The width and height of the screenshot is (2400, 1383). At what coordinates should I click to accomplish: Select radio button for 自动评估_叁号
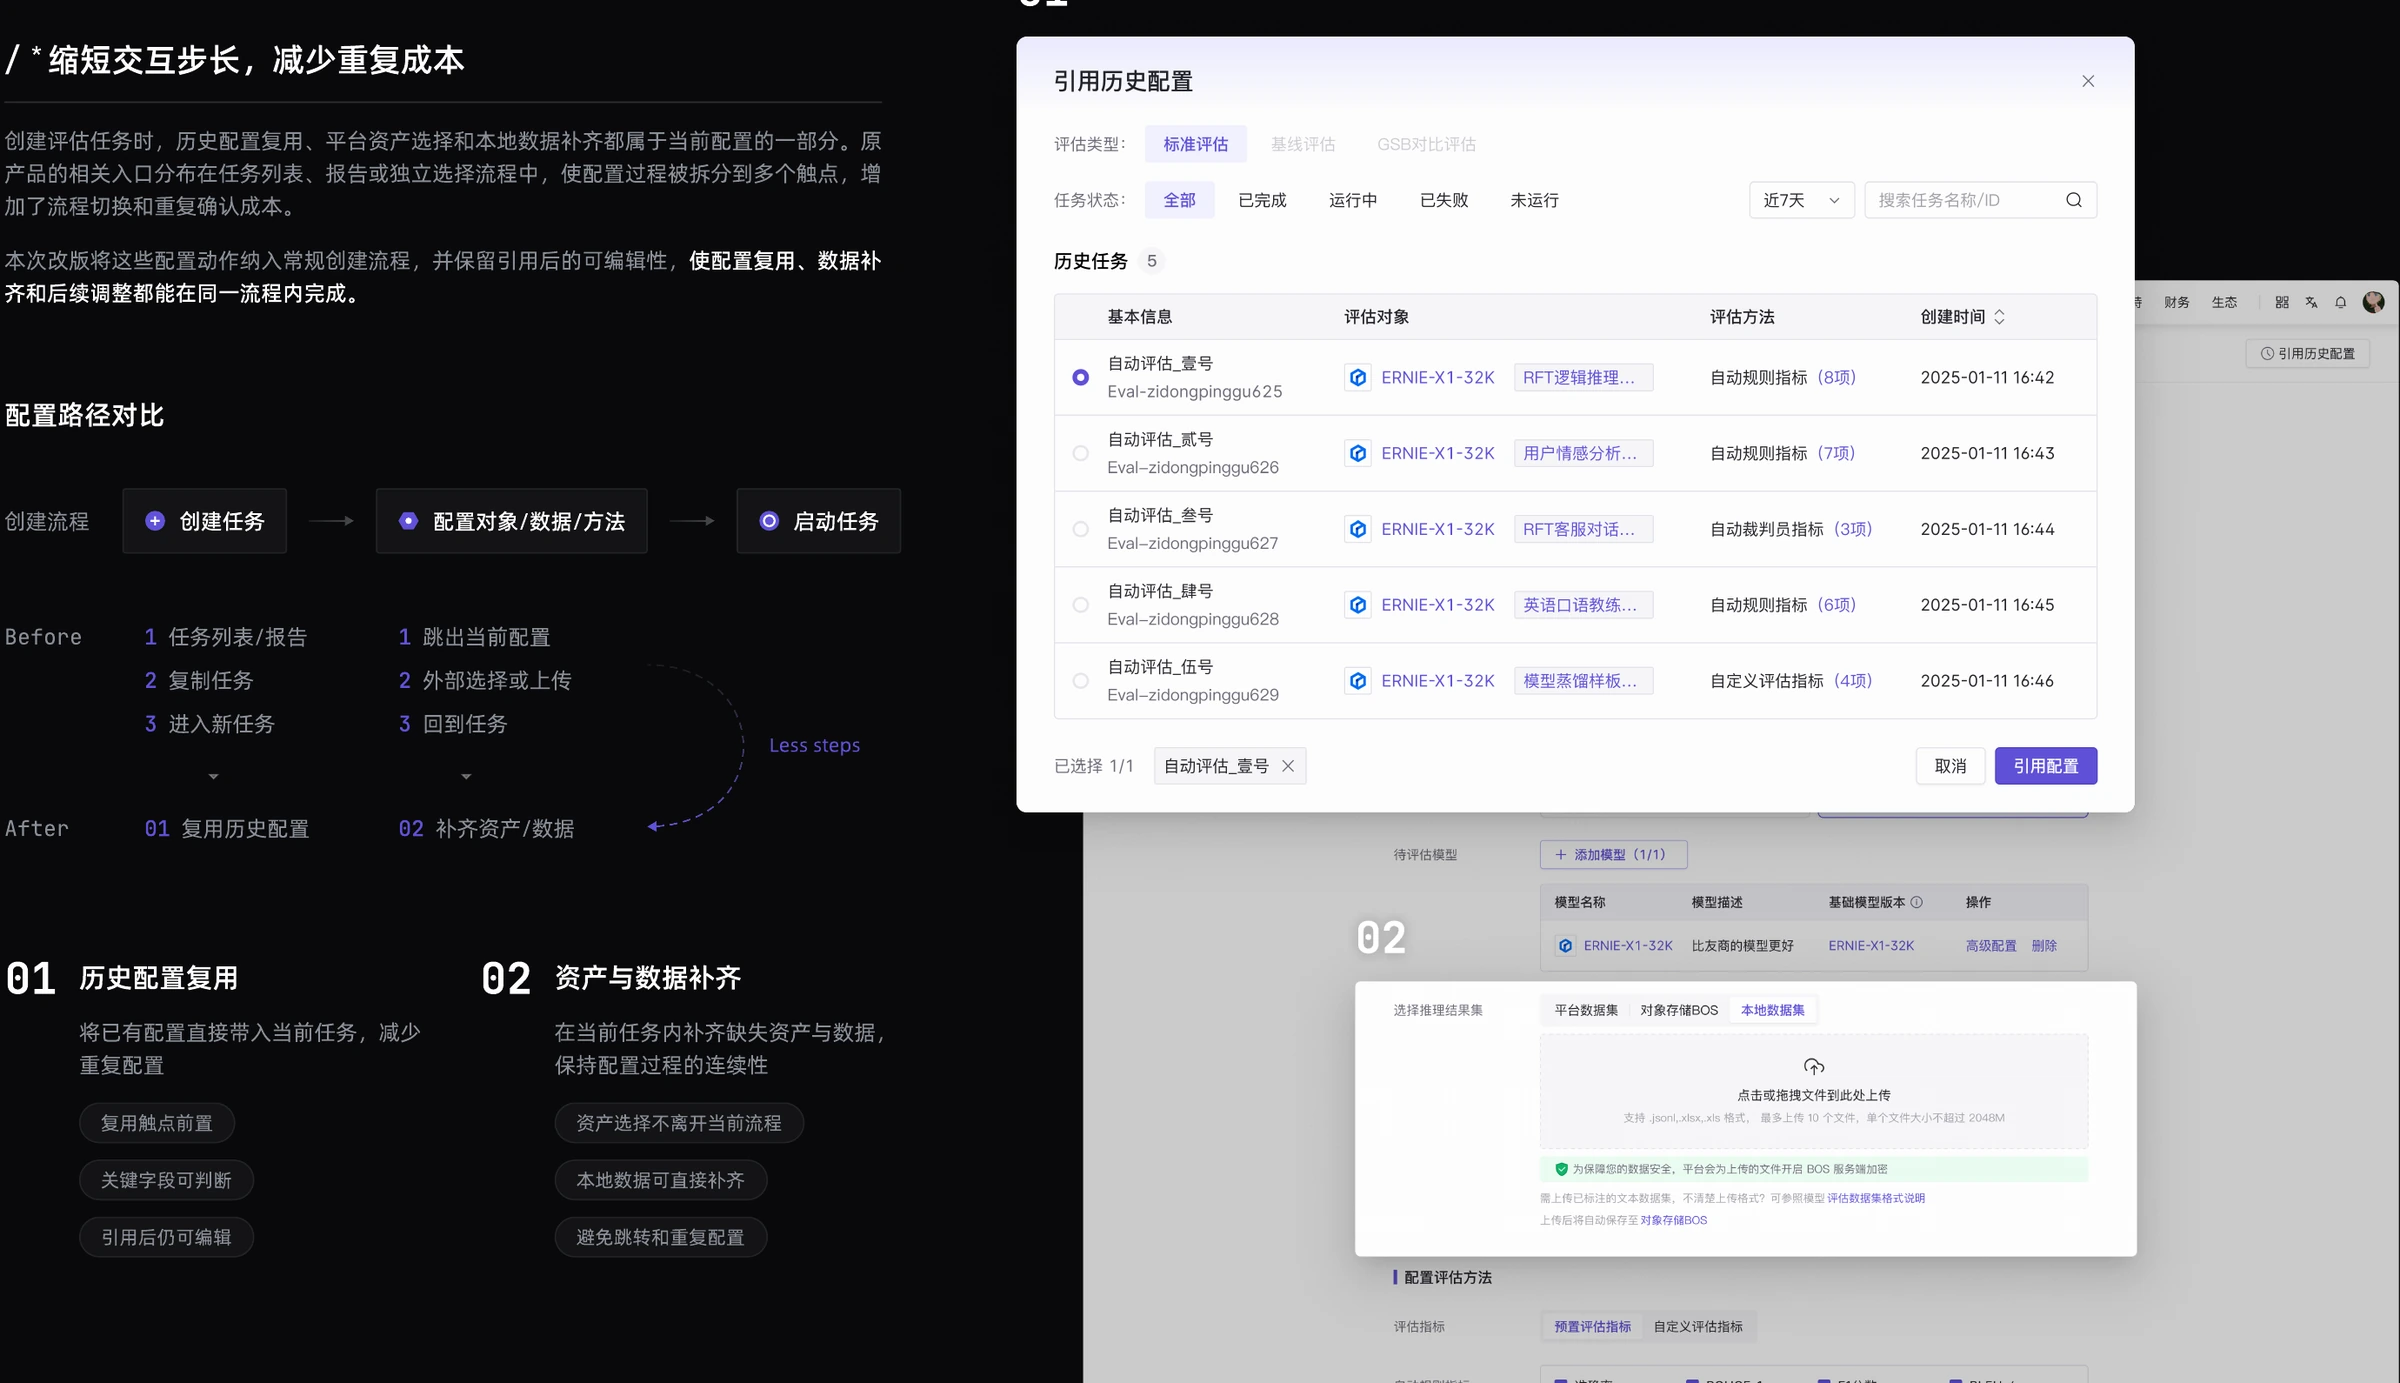(1081, 529)
